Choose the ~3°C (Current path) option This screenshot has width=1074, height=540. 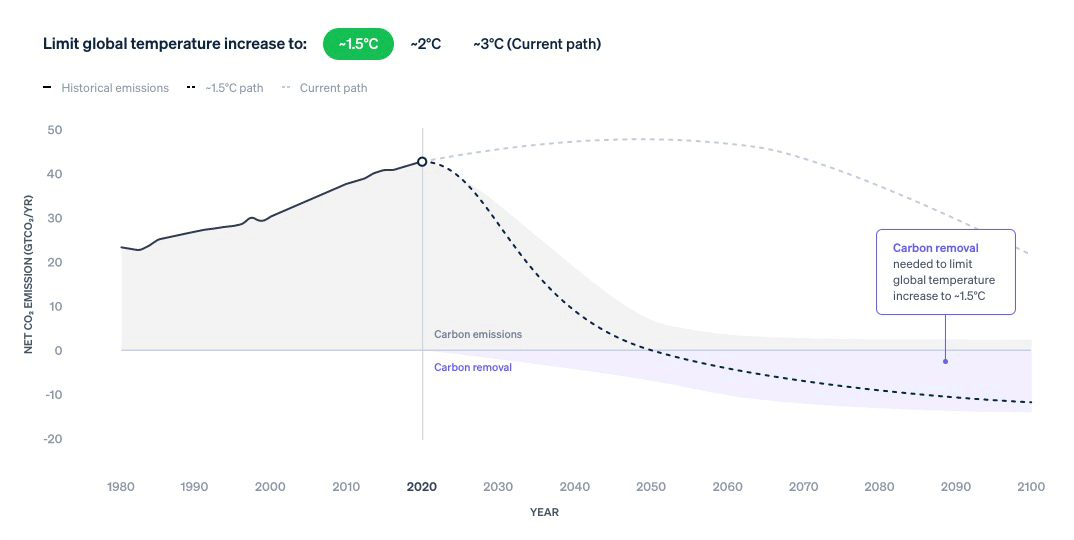click(x=537, y=44)
